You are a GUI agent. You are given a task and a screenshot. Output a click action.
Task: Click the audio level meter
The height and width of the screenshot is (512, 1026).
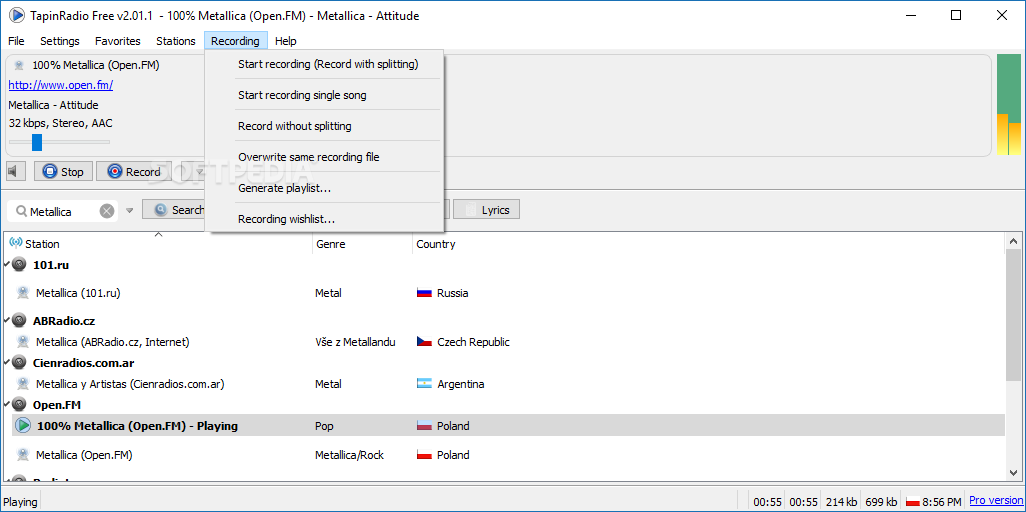click(1008, 105)
